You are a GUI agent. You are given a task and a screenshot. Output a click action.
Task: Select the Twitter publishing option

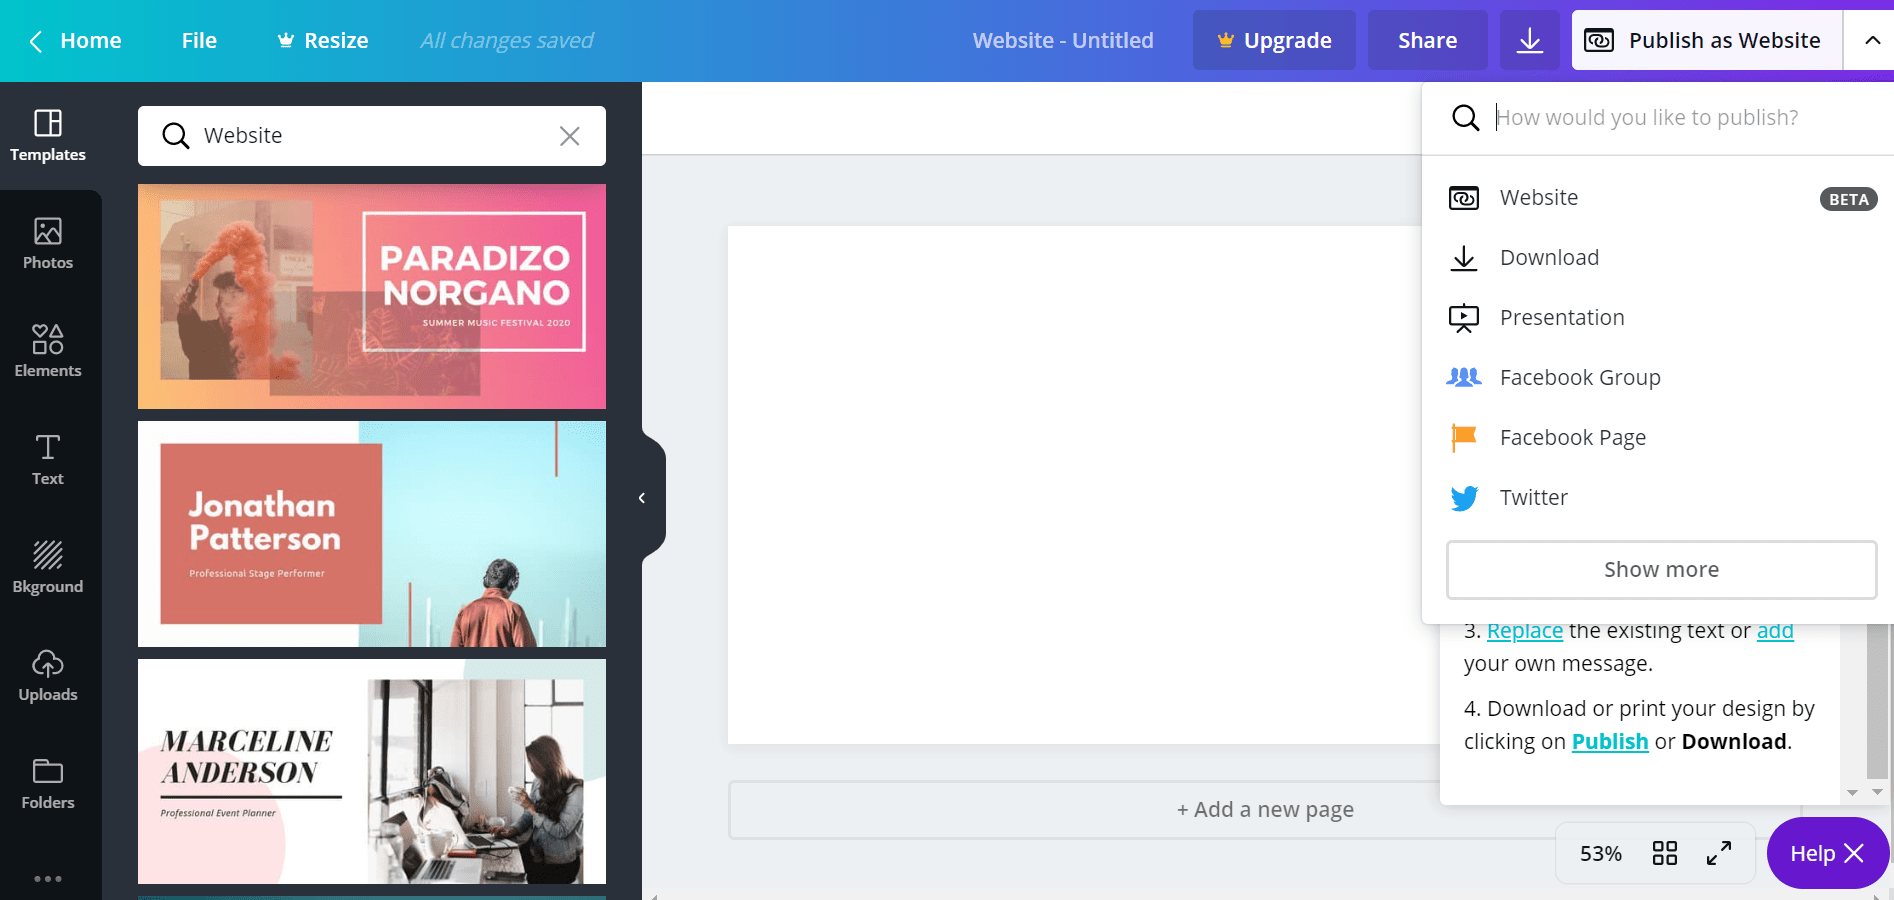(1532, 497)
